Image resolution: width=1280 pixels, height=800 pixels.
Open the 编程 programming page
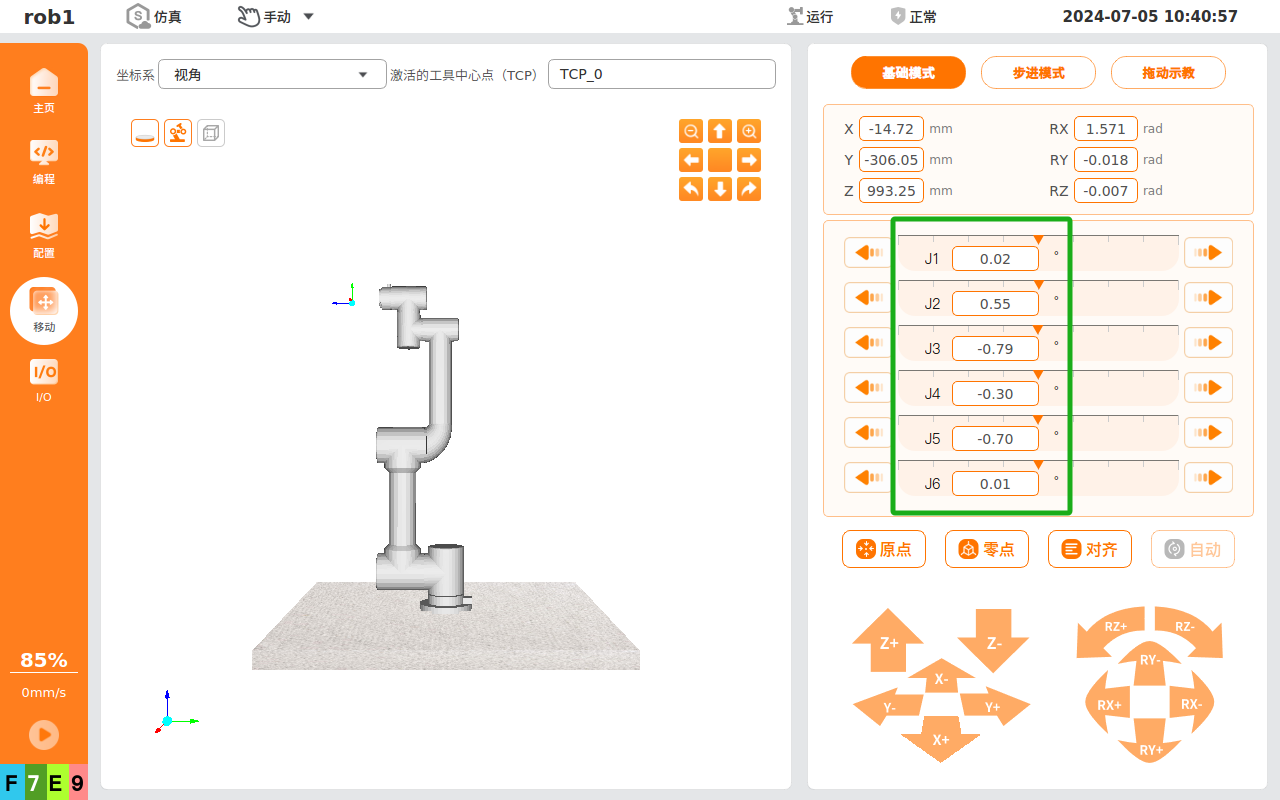pos(44,162)
